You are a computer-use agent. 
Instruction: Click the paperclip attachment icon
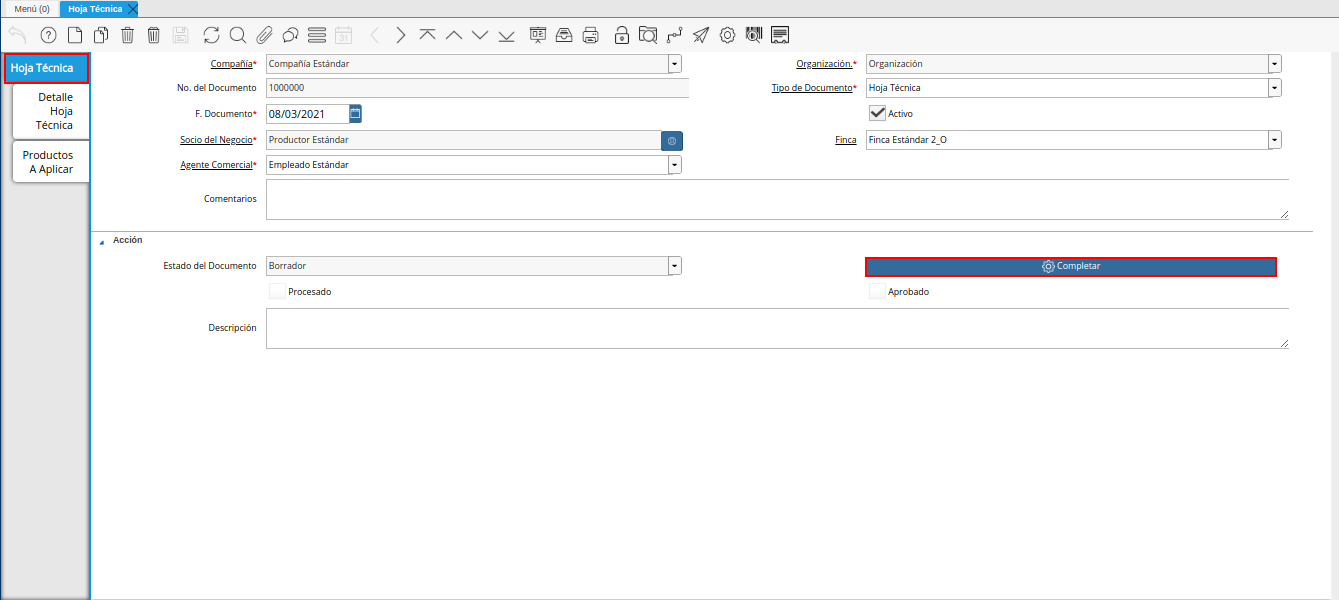click(x=264, y=35)
